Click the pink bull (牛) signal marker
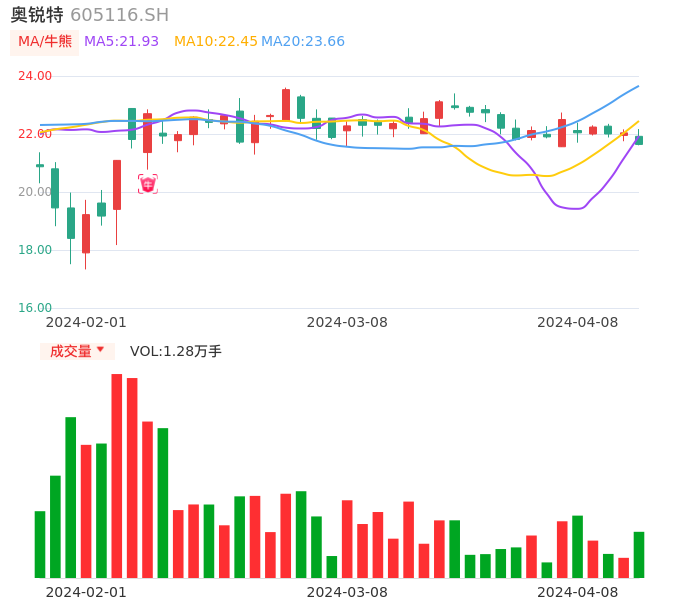 (x=147, y=184)
